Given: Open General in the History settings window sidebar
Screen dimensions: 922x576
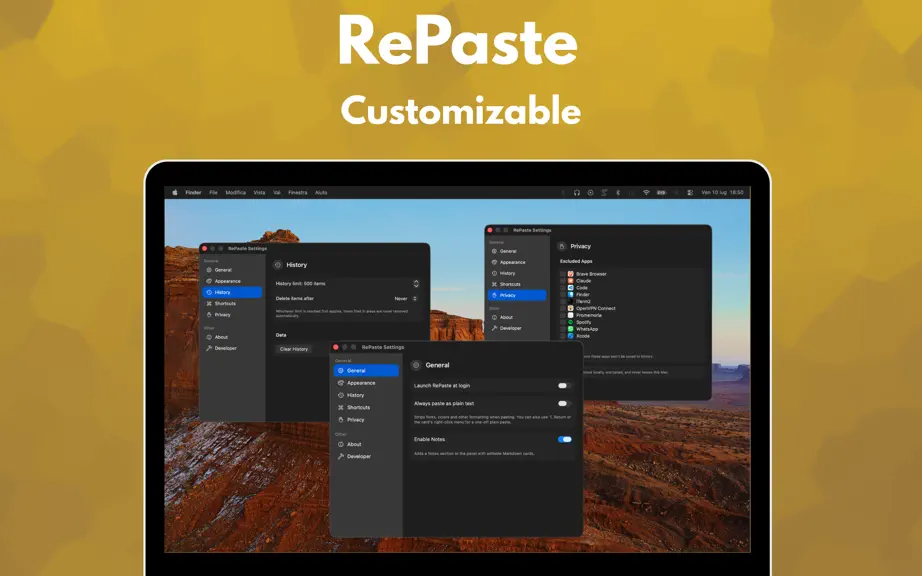Looking at the screenshot, I should [232, 270].
